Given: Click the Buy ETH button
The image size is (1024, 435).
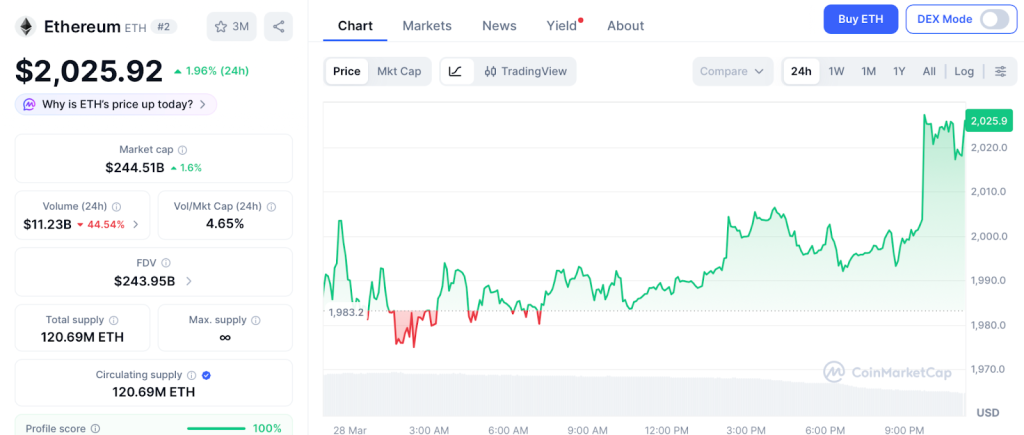Looking at the screenshot, I should pyautogui.click(x=860, y=19).
